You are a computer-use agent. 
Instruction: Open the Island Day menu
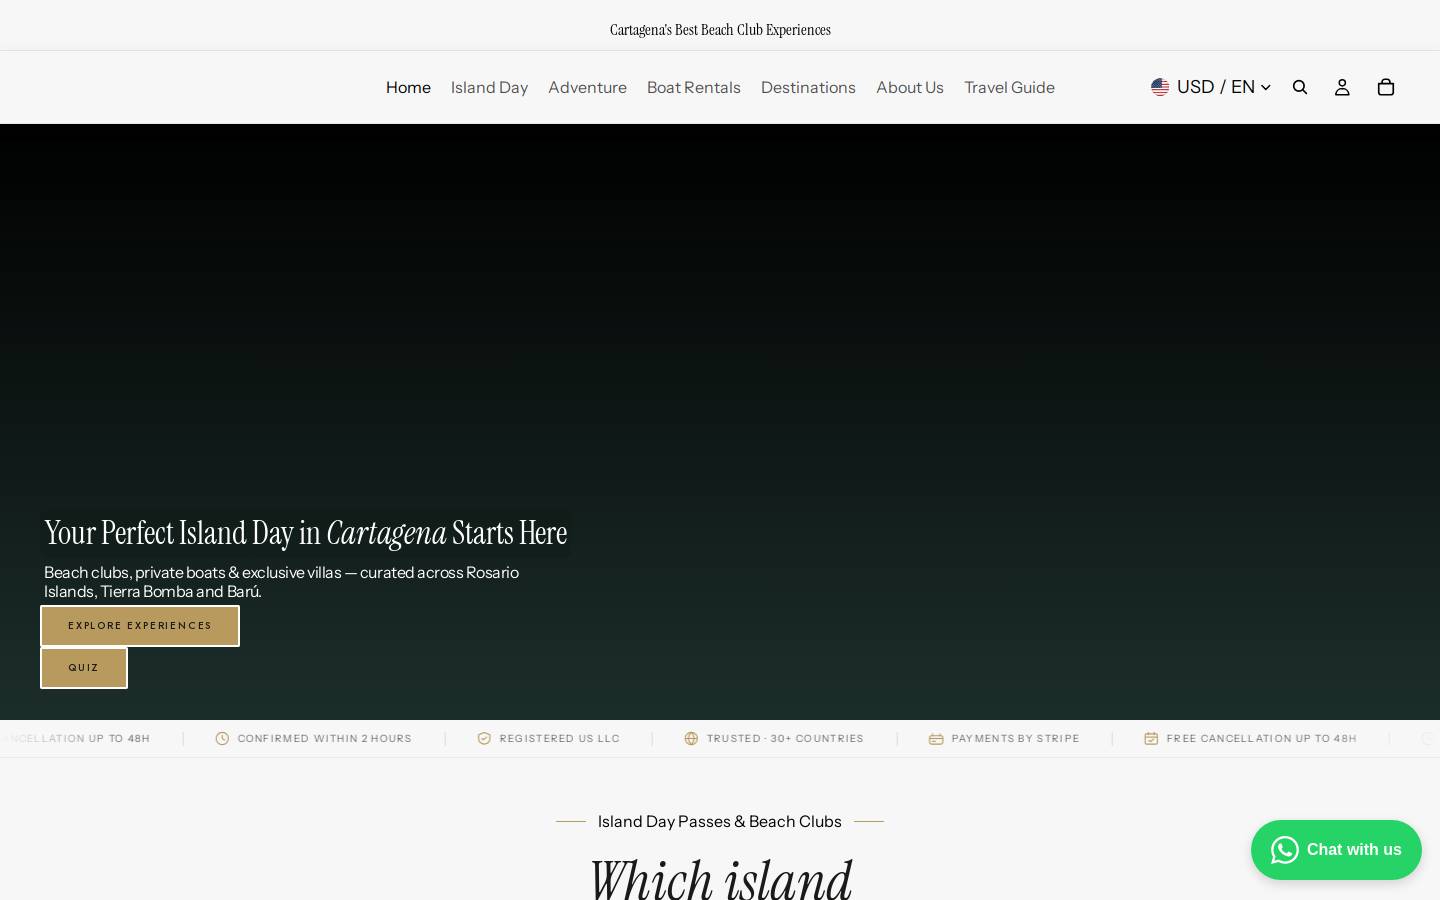pyautogui.click(x=489, y=87)
